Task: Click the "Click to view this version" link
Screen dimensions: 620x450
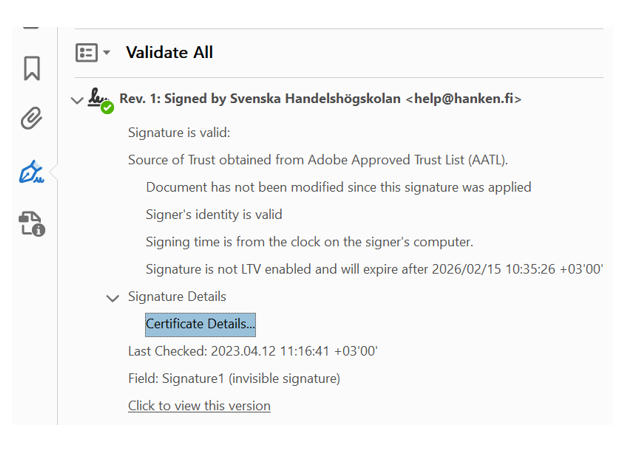Action: click(x=199, y=405)
